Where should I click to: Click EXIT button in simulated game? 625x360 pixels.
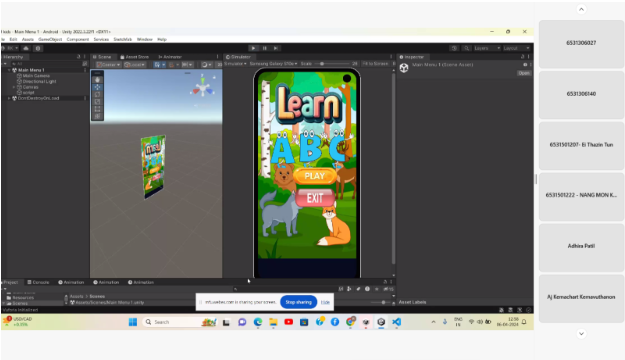pos(315,198)
